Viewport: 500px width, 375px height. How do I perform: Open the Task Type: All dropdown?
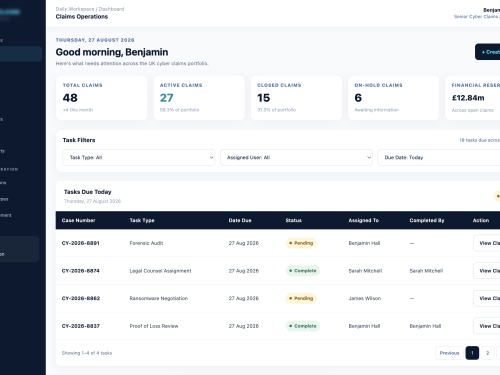(139, 157)
